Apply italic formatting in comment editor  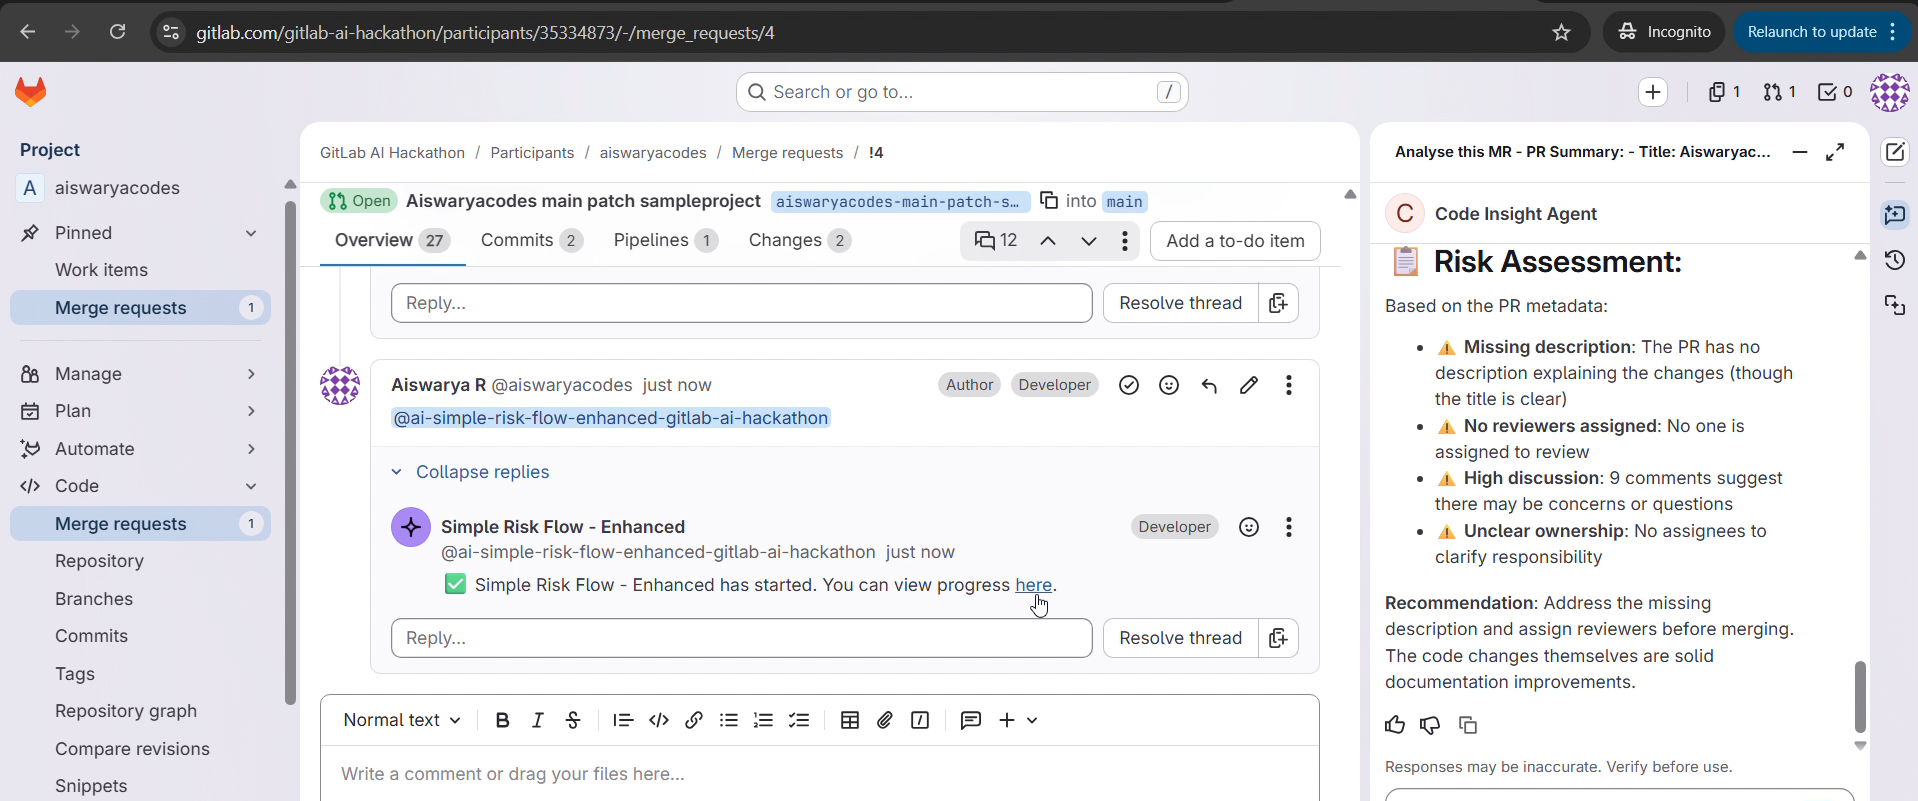pyautogui.click(x=538, y=720)
